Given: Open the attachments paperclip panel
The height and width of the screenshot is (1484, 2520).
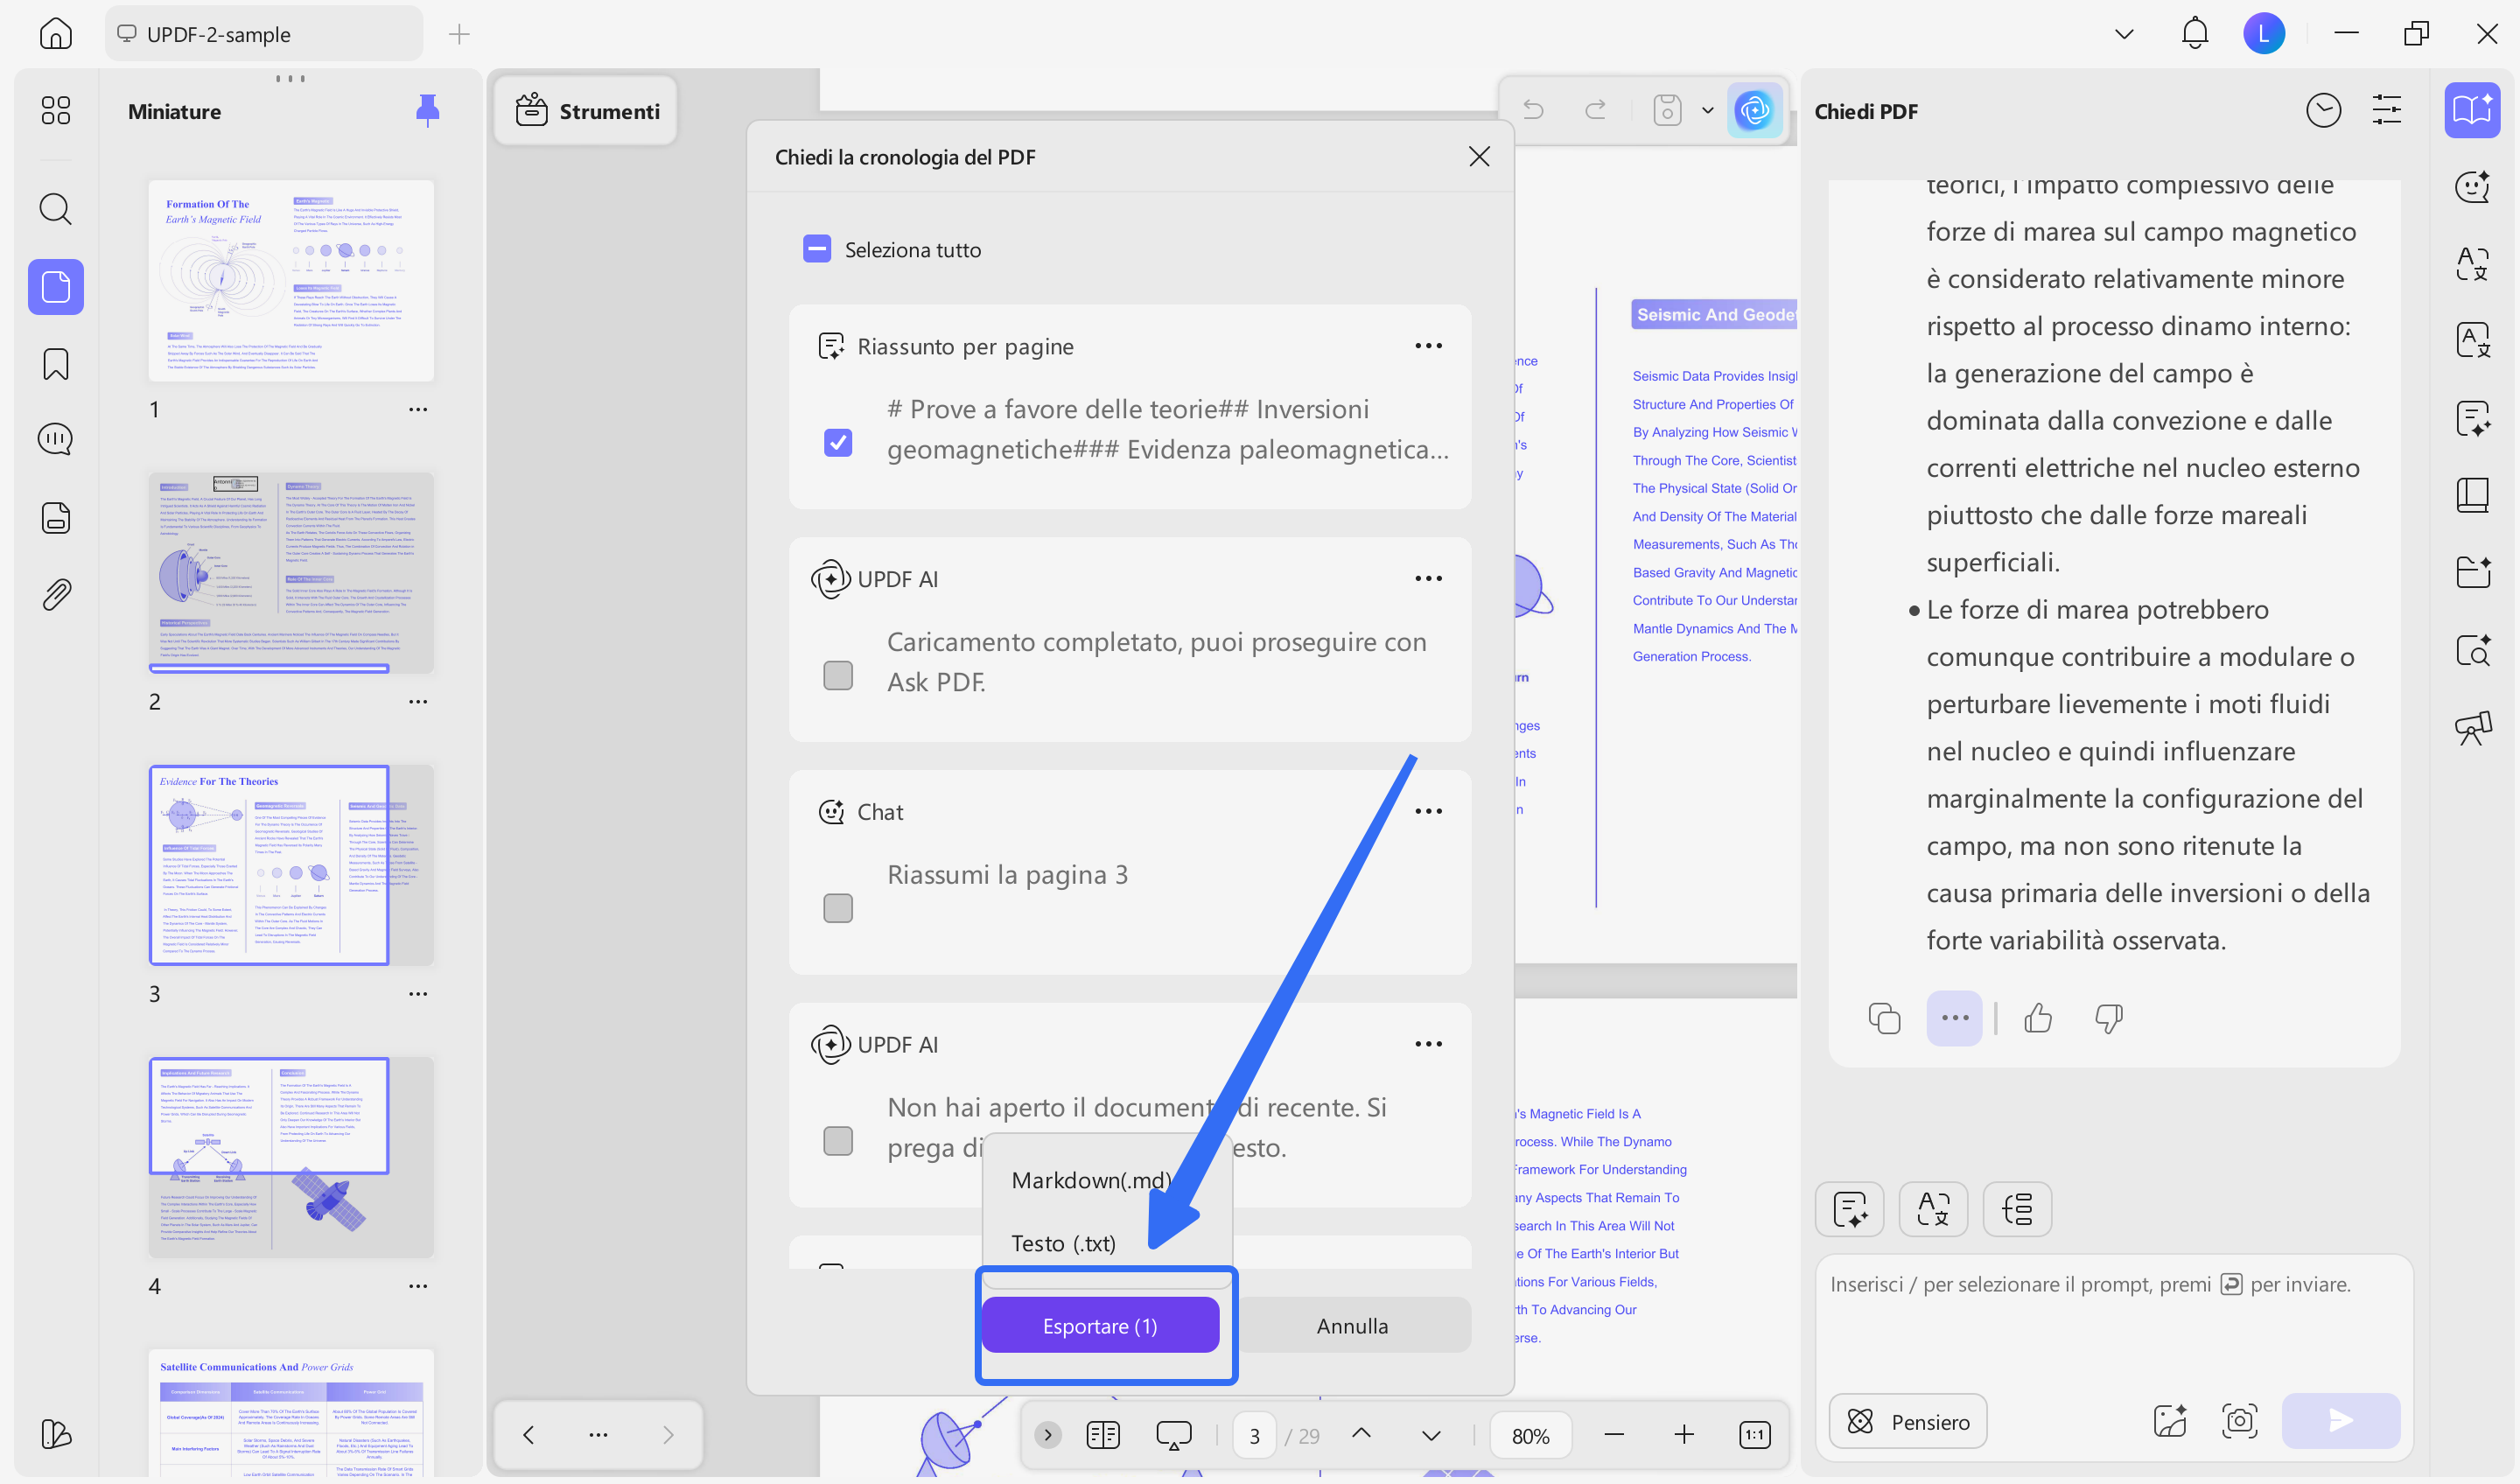Looking at the screenshot, I should [56, 594].
